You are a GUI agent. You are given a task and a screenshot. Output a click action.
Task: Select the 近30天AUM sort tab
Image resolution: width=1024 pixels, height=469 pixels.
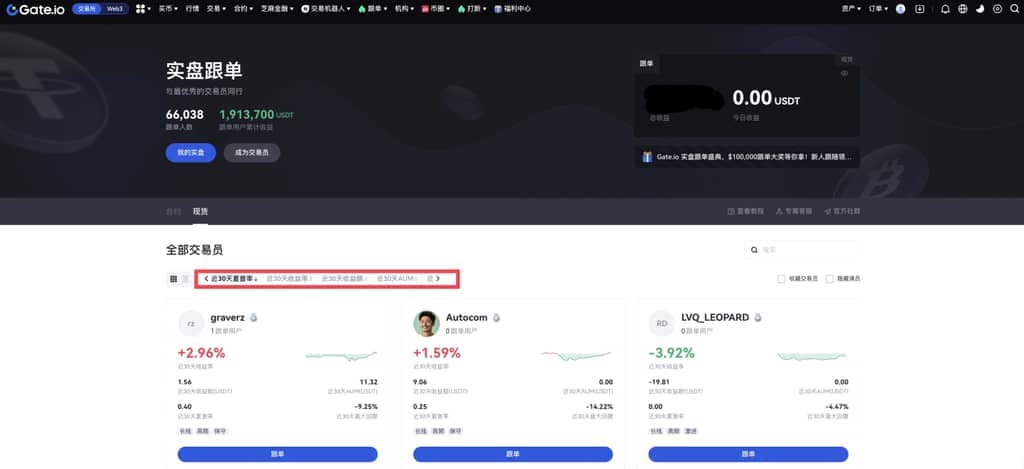(397, 278)
